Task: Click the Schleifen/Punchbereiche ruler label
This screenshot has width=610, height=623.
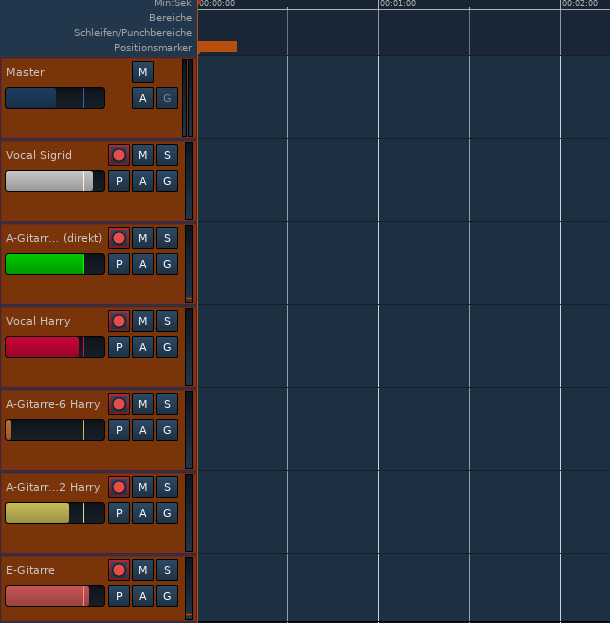Action: pos(132,33)
